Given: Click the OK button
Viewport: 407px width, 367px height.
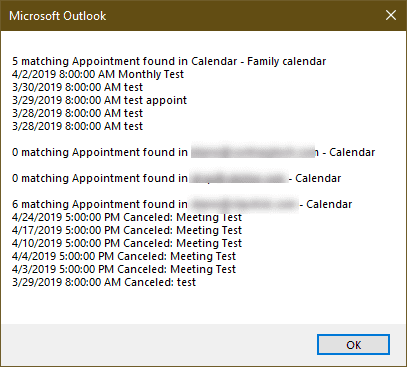Looking at the screenshot, I should (x=353, y=345).
